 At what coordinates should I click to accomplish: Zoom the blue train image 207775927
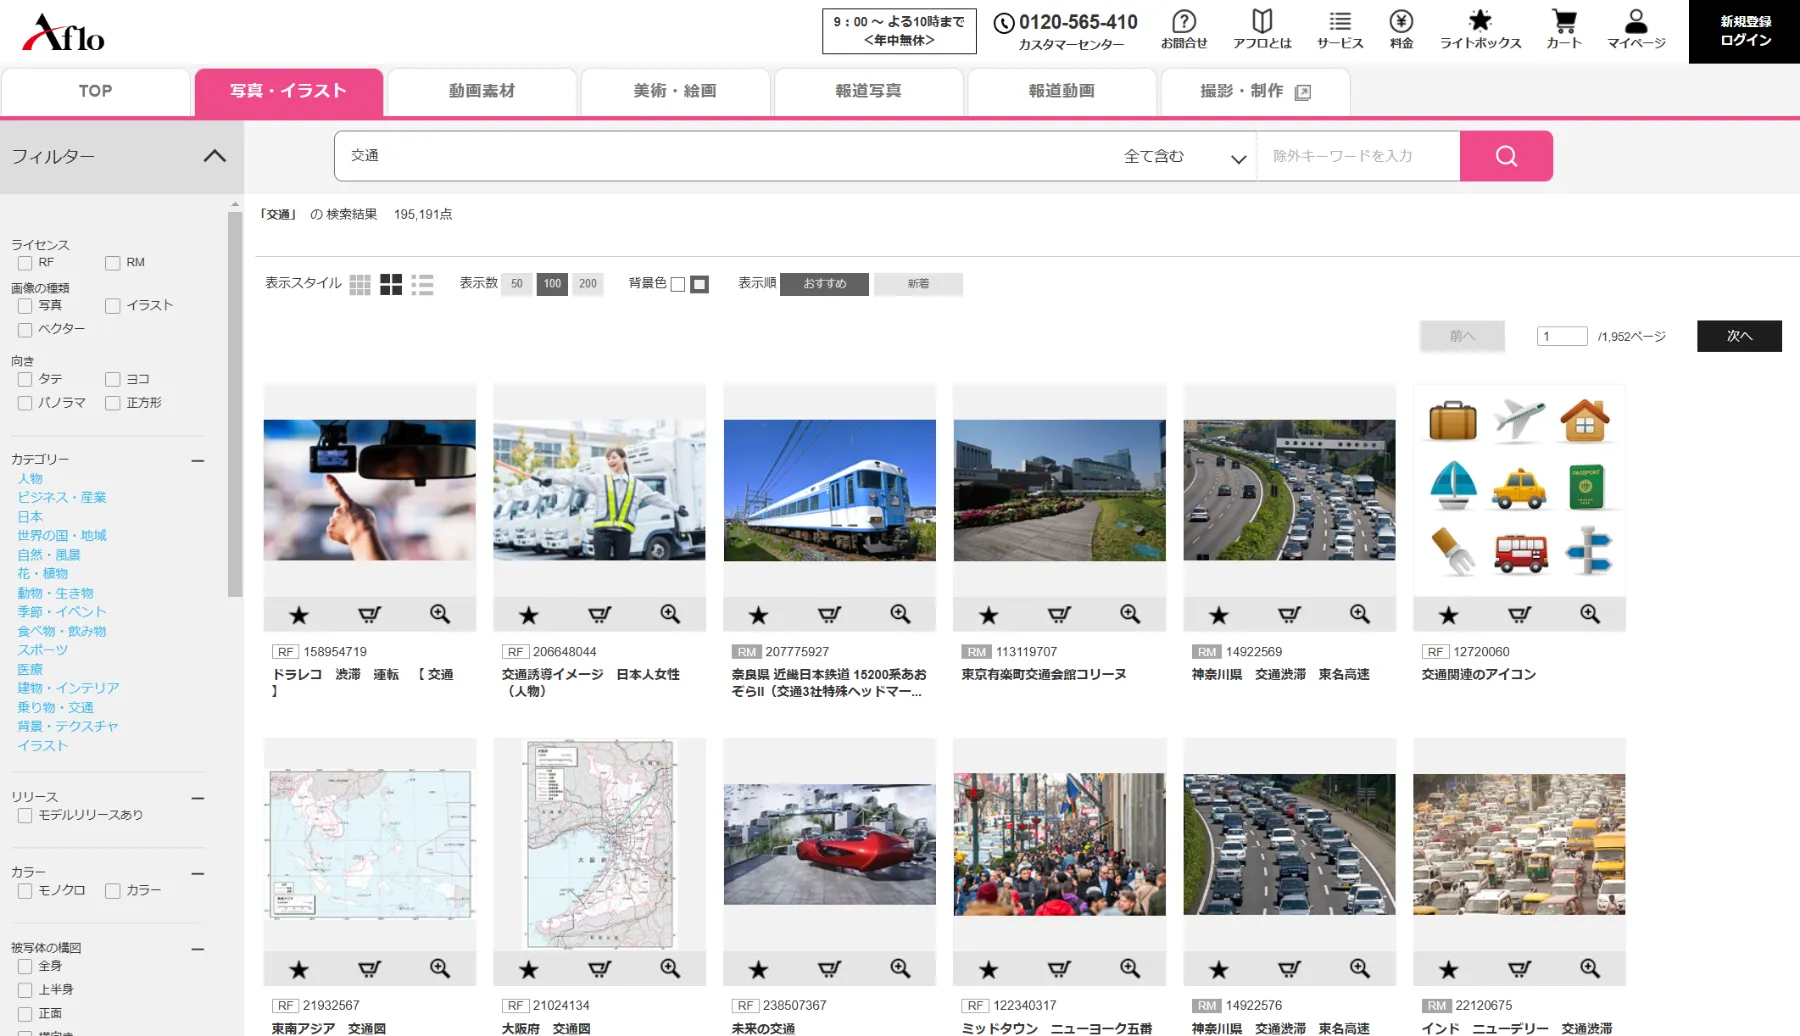coord(900,614)
